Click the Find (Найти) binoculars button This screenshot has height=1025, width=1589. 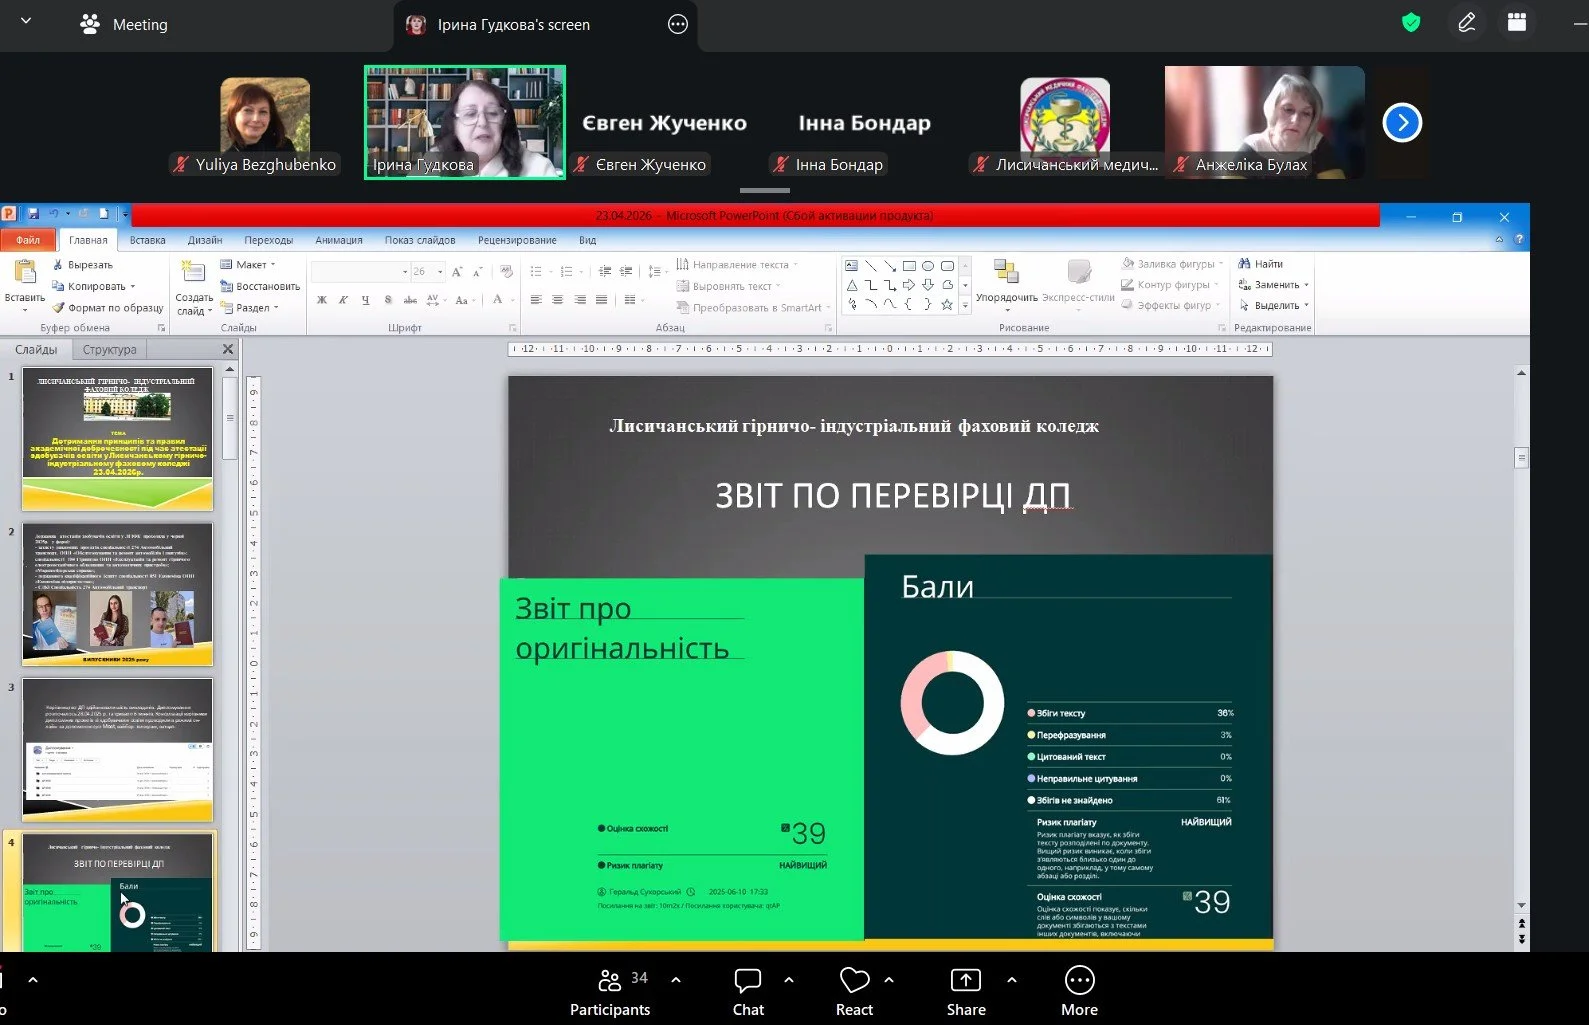[x=1261, y=264]
